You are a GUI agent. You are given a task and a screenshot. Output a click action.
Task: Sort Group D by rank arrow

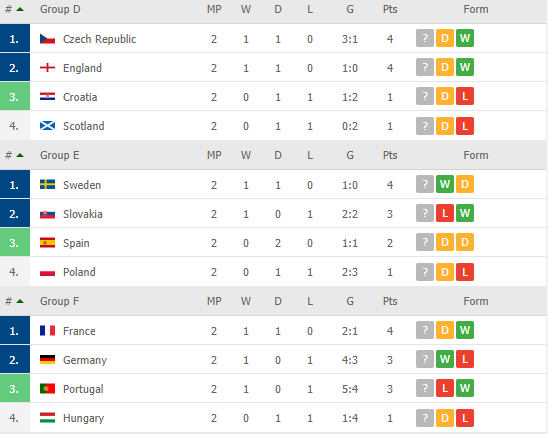[x=20, y=9]
